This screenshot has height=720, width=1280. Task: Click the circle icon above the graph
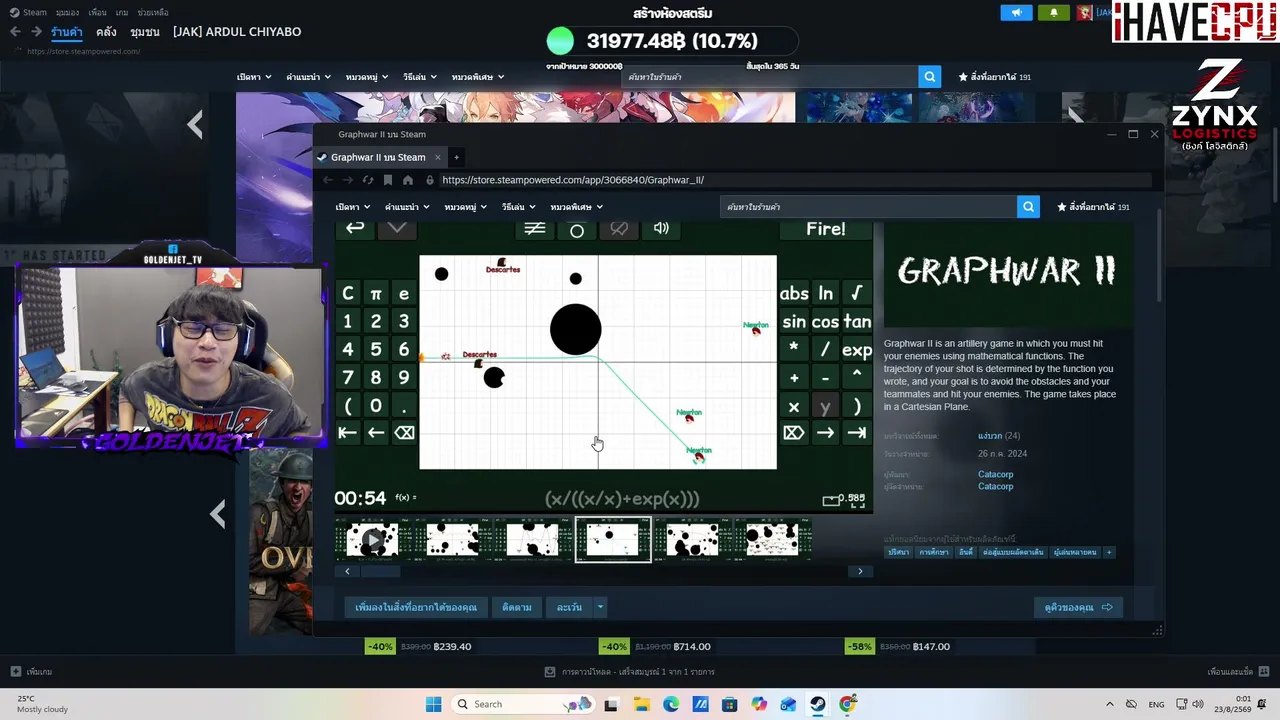[x=577, y=230]
